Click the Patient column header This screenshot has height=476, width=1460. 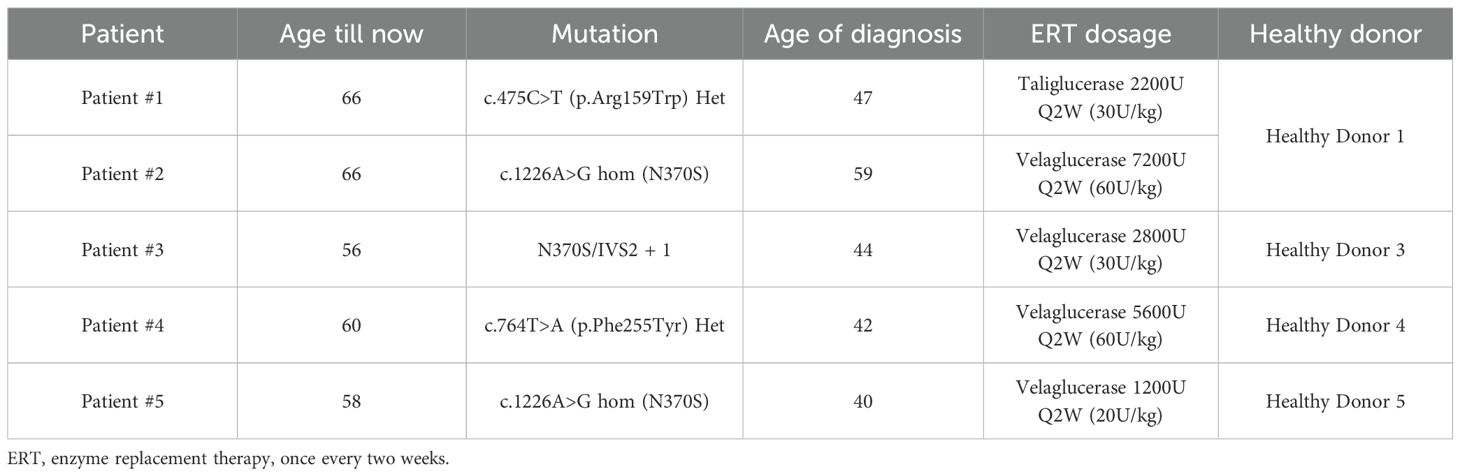coord(122,34)
